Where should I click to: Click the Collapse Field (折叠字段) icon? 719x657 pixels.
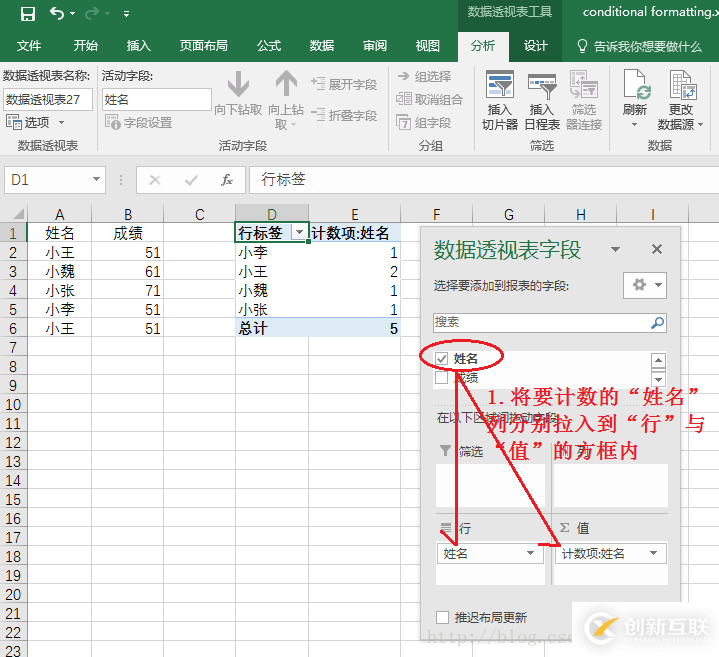click(x=318, y=115)
